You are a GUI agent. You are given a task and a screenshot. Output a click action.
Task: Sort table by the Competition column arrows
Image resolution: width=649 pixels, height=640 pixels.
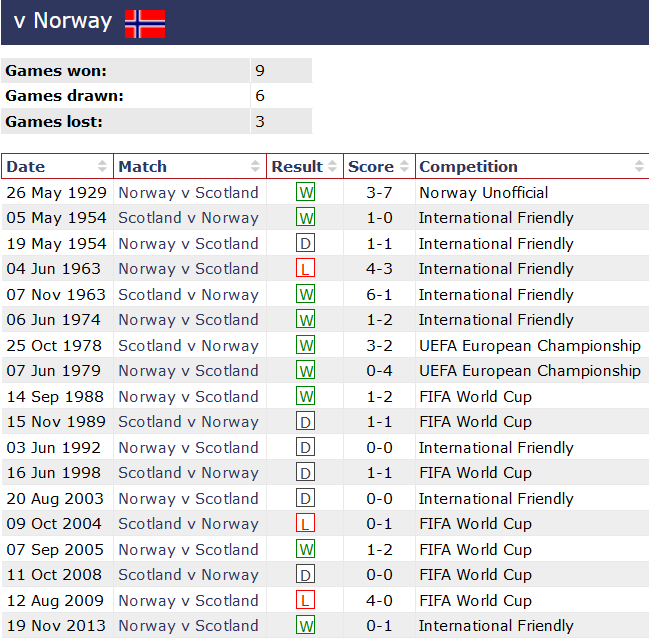click(x=639, y=167)
